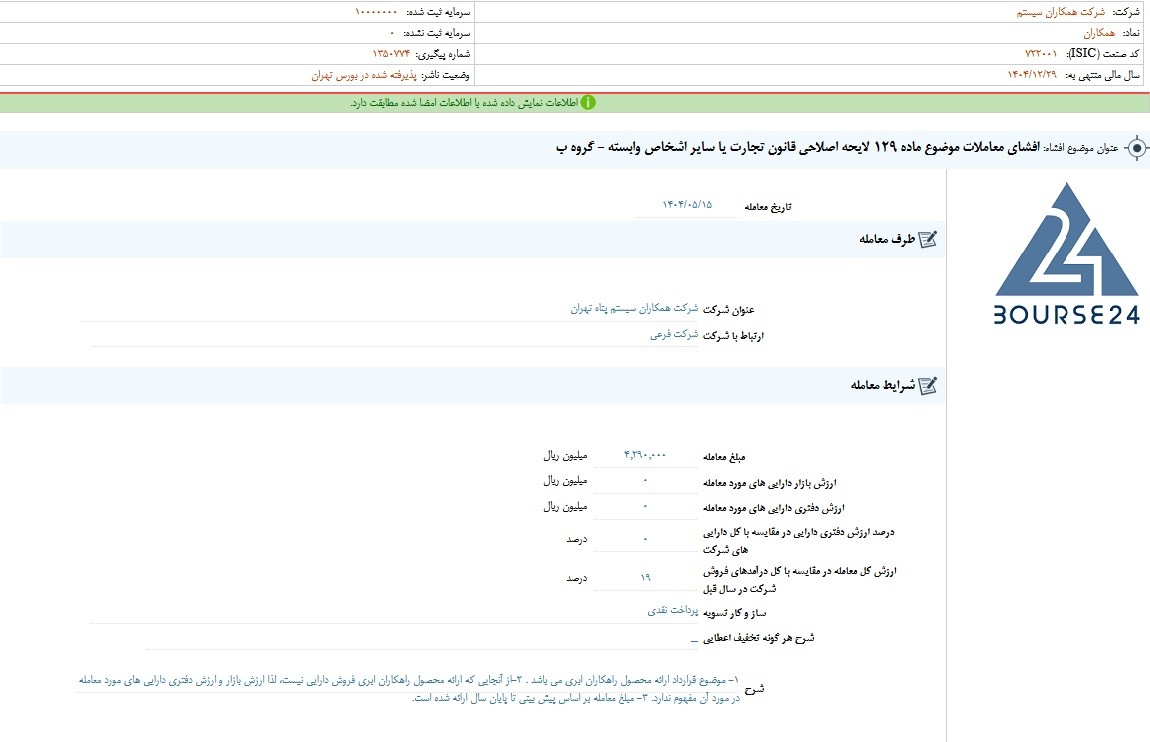Select counterparty شرکت همکاران سیستم پناه تهران
1150x742 pixels.
click(x=634, y=309)
